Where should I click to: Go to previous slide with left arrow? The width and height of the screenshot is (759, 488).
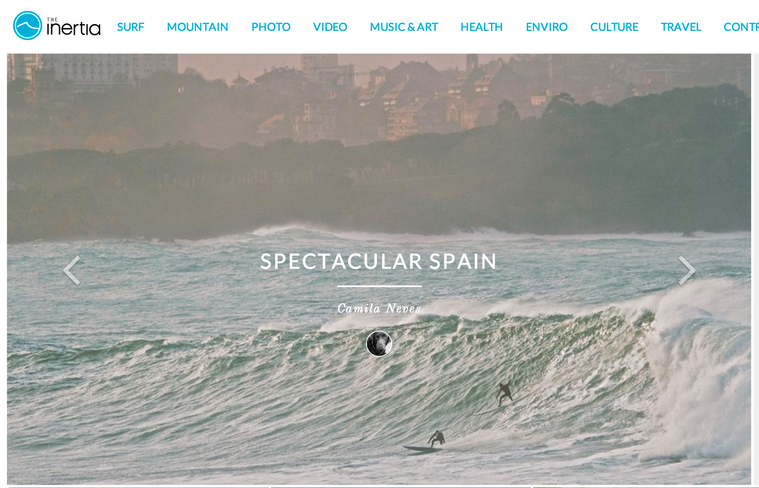pos(72,270)
